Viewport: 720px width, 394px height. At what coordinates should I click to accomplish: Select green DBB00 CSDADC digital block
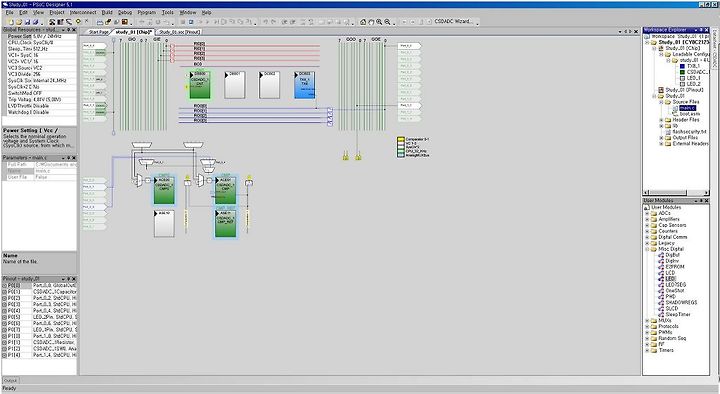click(200, 85)
